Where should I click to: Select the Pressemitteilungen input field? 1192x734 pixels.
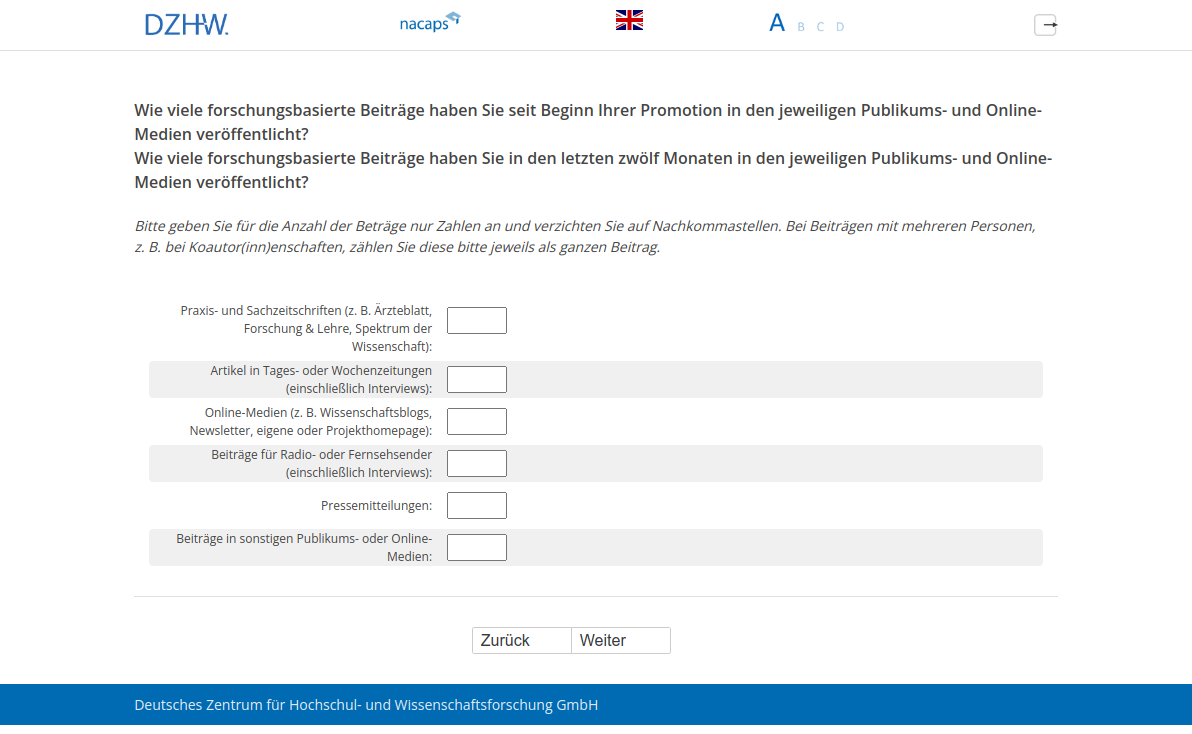pyautogui.click(x=476, y=505)
